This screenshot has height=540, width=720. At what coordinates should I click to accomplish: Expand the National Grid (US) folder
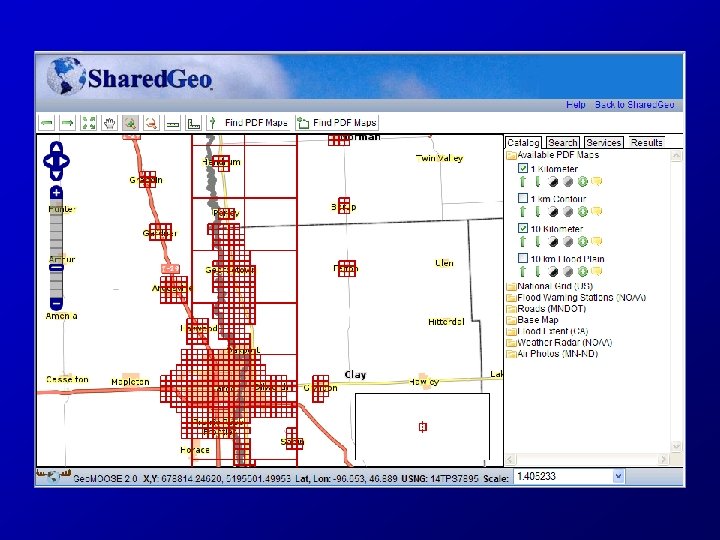511,287
